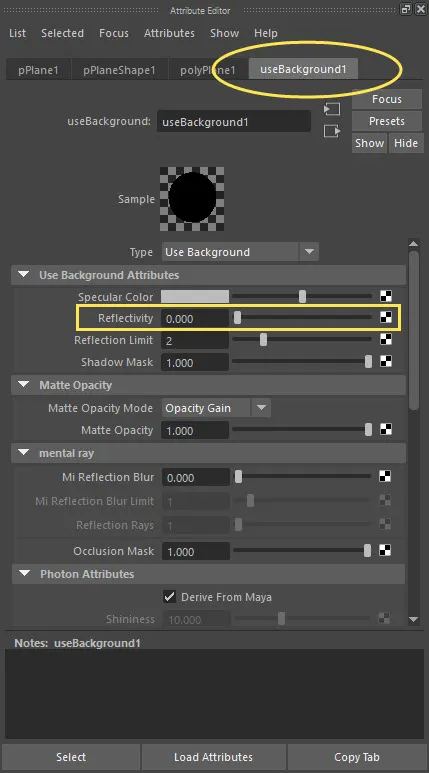Viewport: 429px width, 773px height.
Task: Click the vertical scrollbar thumb
Action: click(x=414, y=330)
